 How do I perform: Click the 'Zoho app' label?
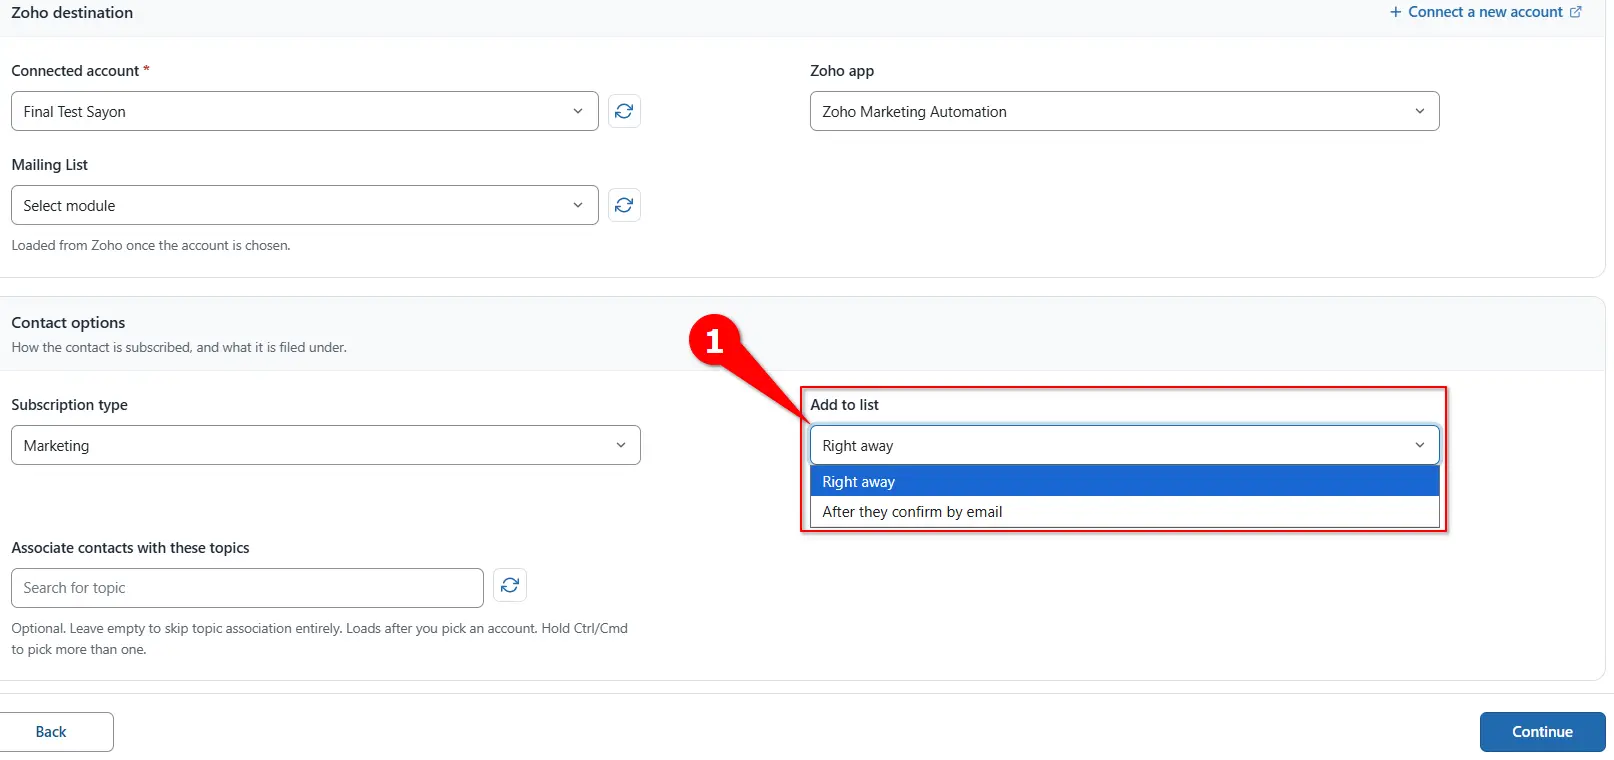[842, 71]
